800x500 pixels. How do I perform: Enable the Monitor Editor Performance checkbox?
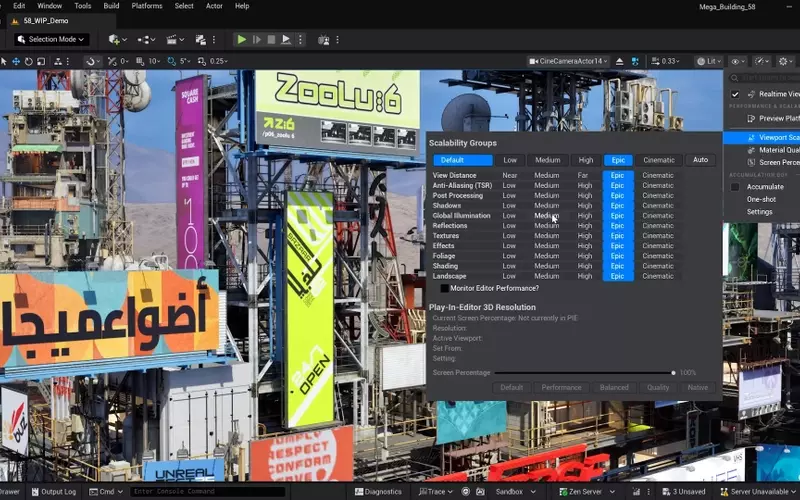[444, 288]
